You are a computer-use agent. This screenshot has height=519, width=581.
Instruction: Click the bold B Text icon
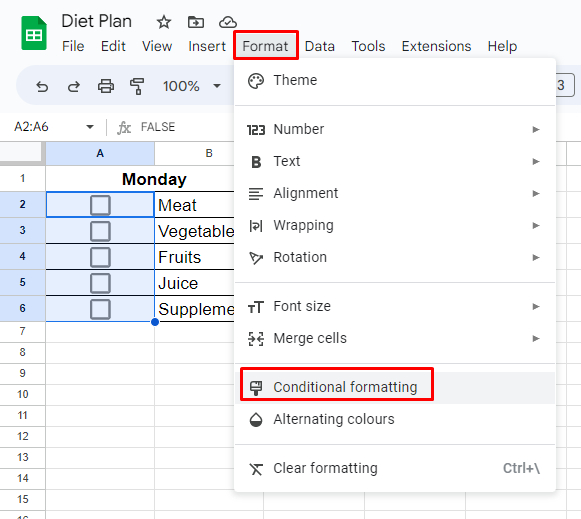(256, 162)
